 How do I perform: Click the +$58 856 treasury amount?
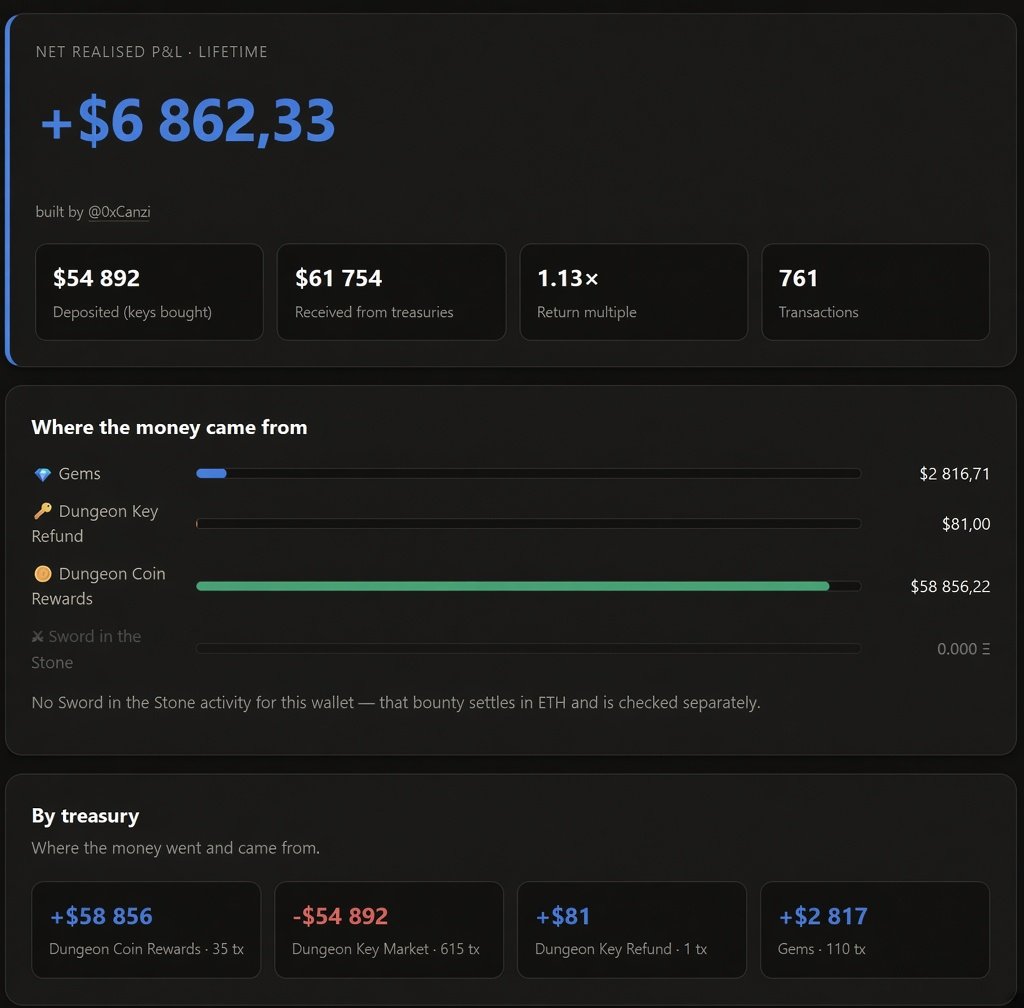pos(101,916)
